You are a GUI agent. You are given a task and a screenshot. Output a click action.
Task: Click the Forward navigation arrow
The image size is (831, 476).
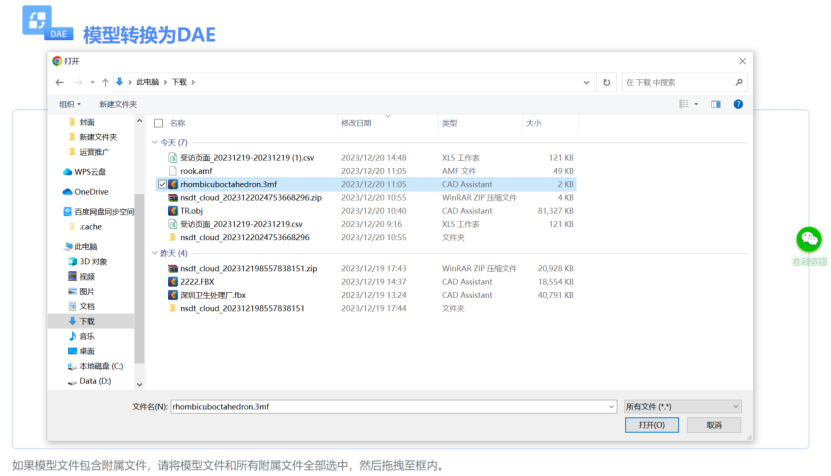point(78,82)
